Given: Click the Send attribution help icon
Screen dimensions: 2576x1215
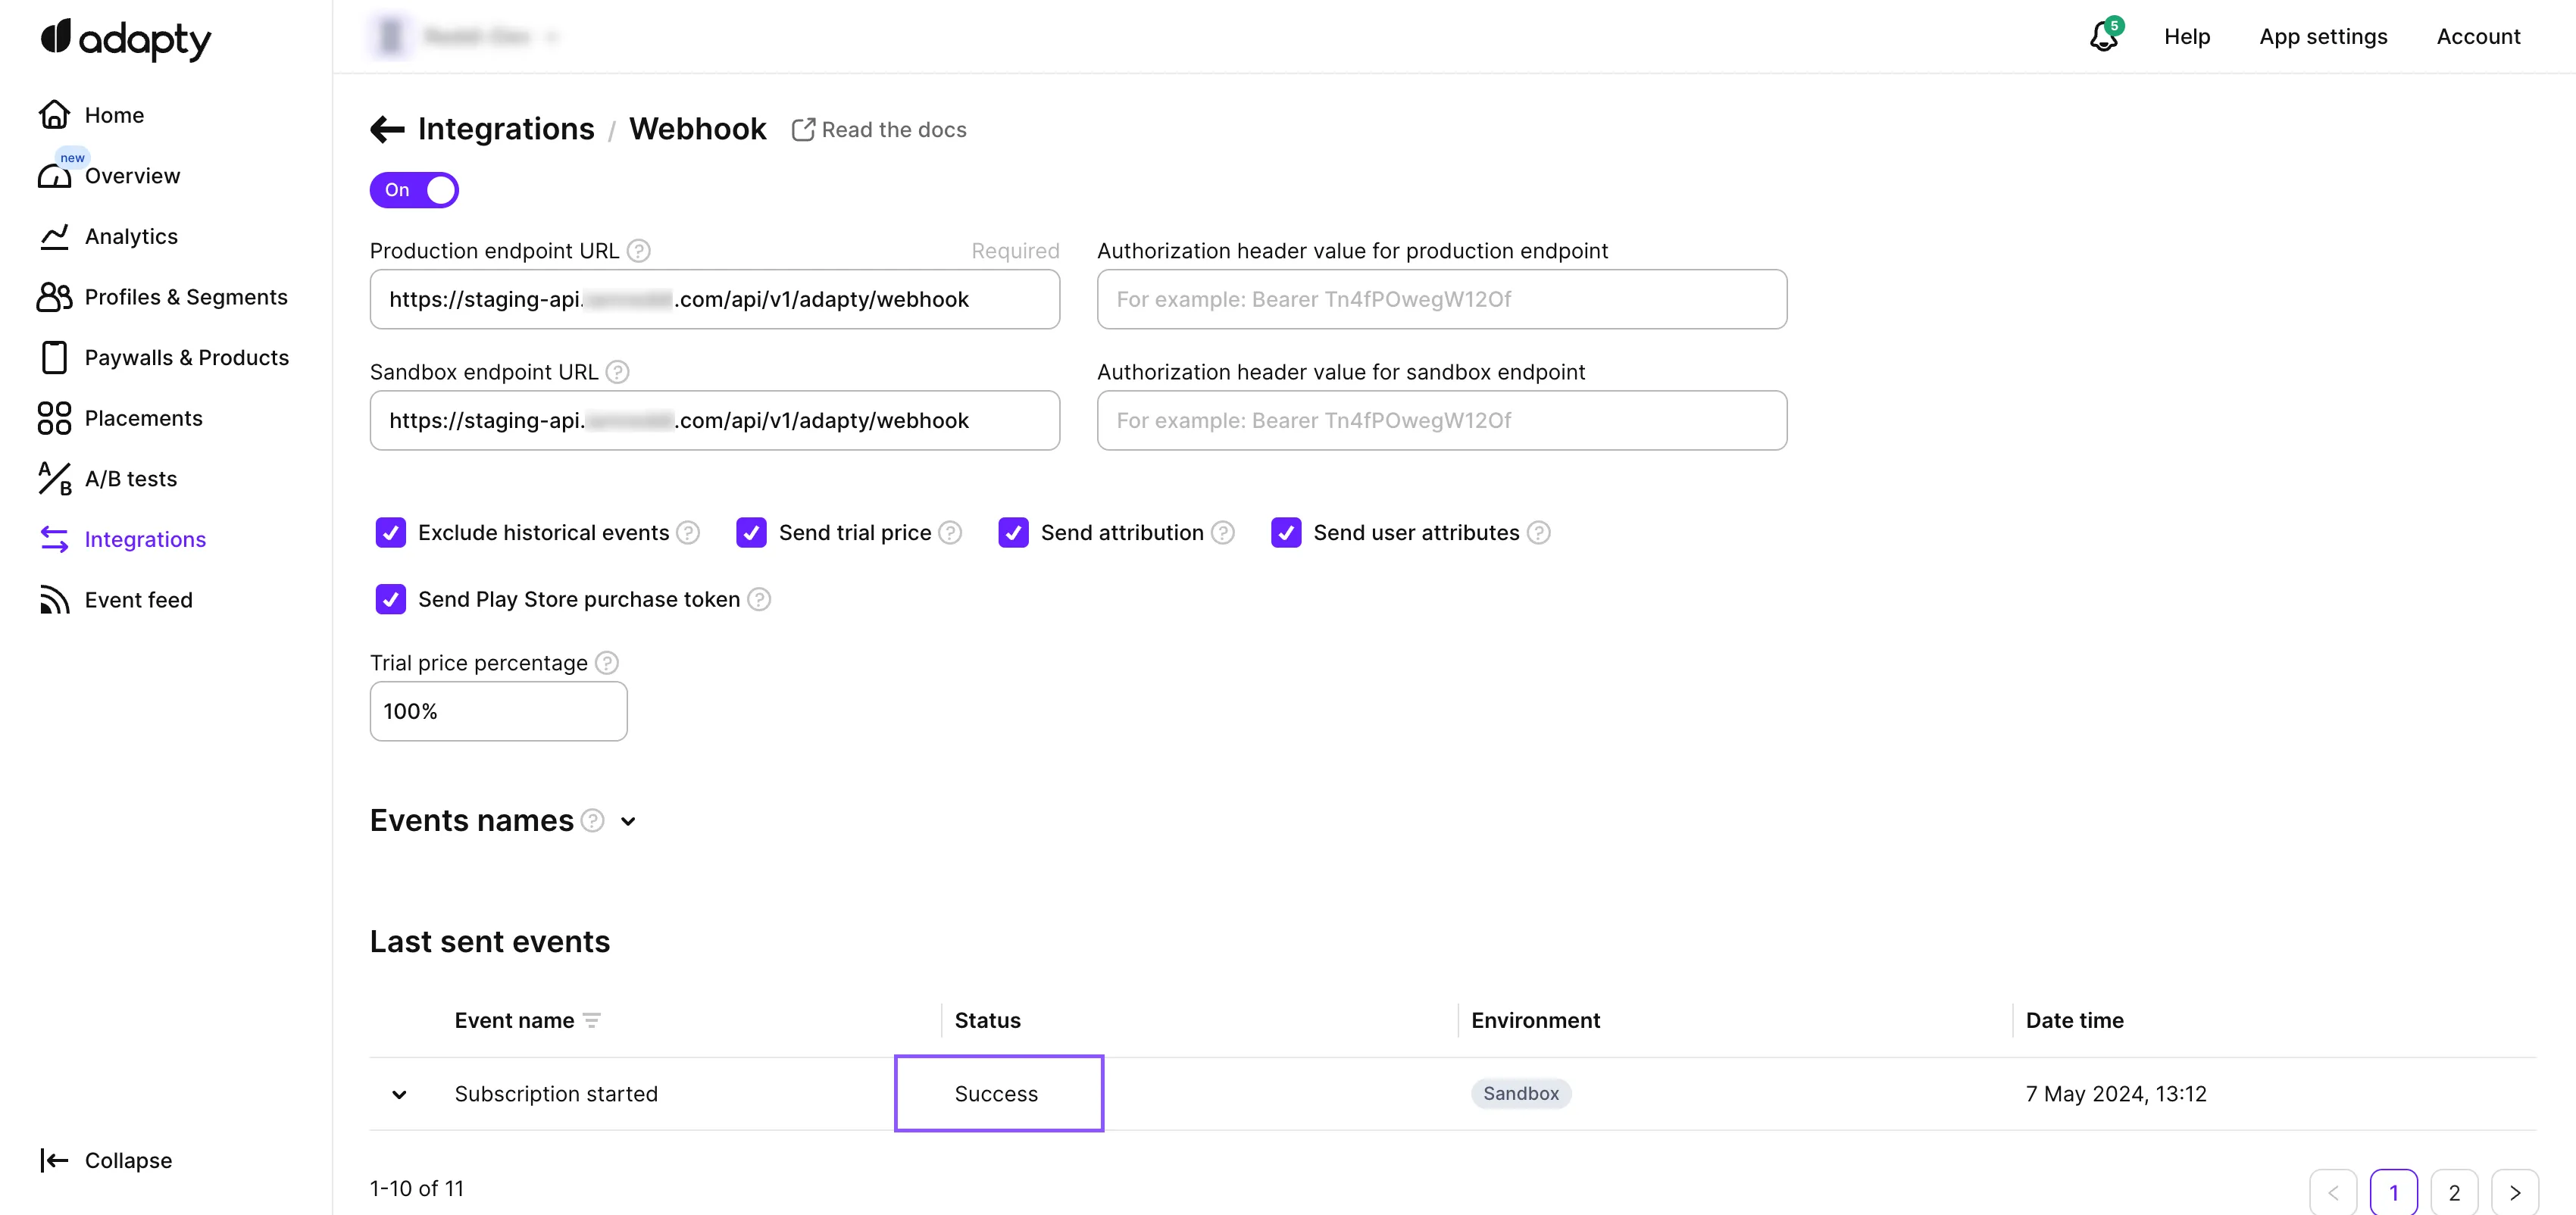Looking at the screenshot, I should 1223,533.
